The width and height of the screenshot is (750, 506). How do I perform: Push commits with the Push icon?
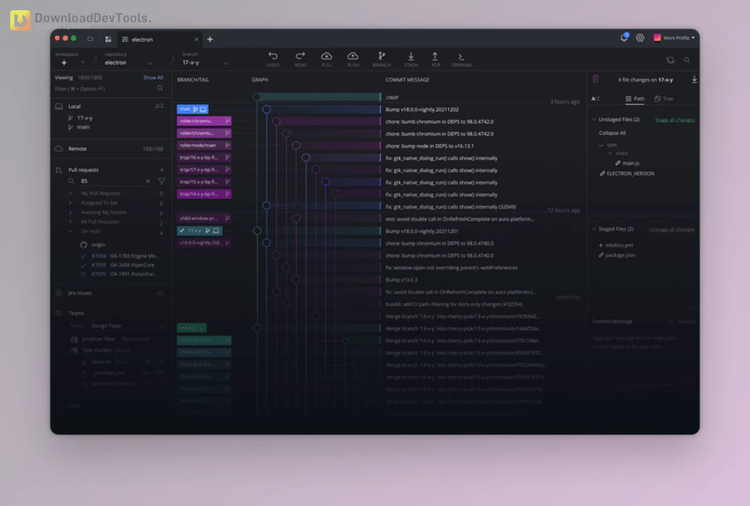click(353, 56)
